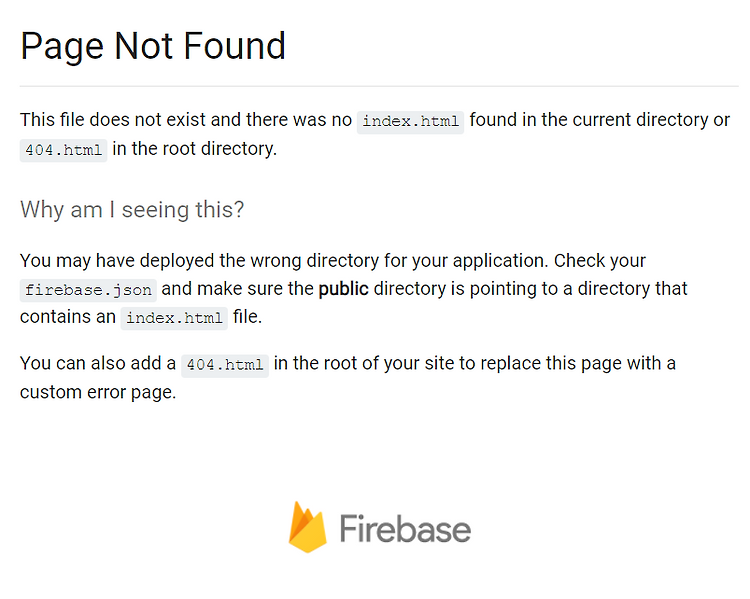The width and height of the screenshot is (750, 599).
Task: Click the word 'file.' after index.html
Action: pos(247,317)
